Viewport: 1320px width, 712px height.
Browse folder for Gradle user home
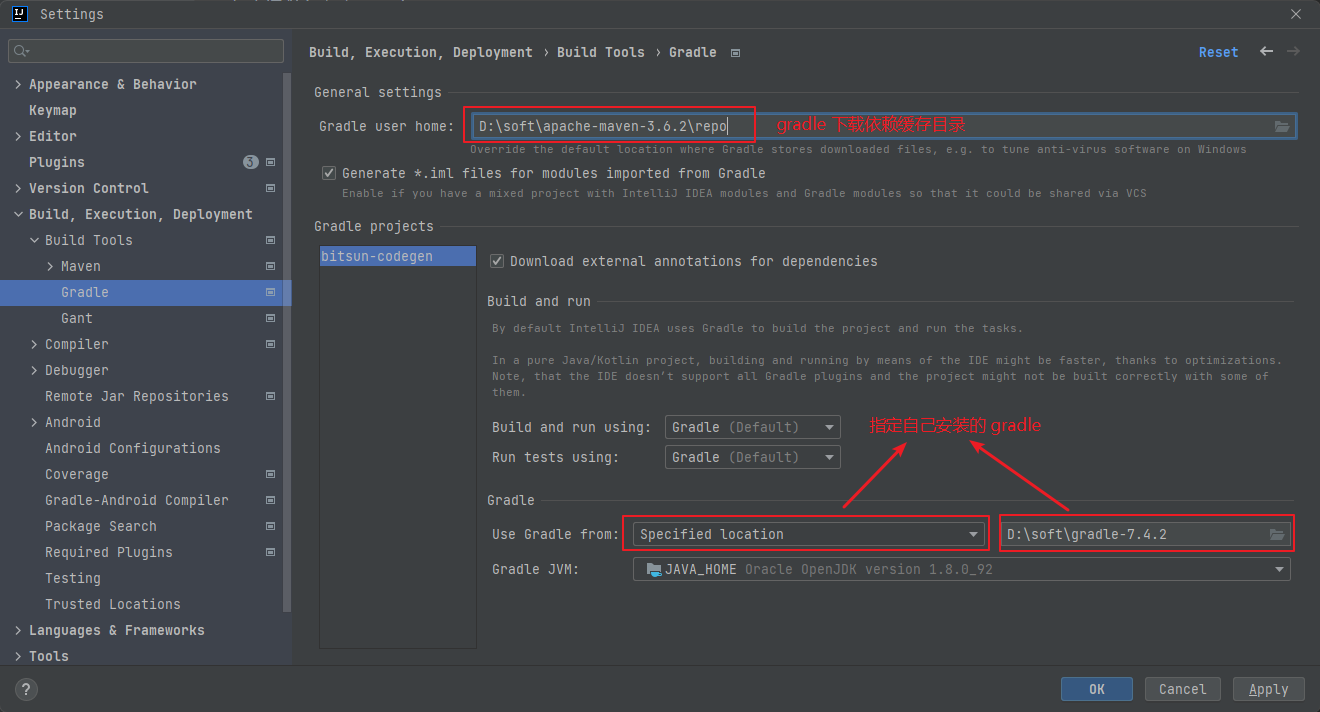[x=1282, y=126]
